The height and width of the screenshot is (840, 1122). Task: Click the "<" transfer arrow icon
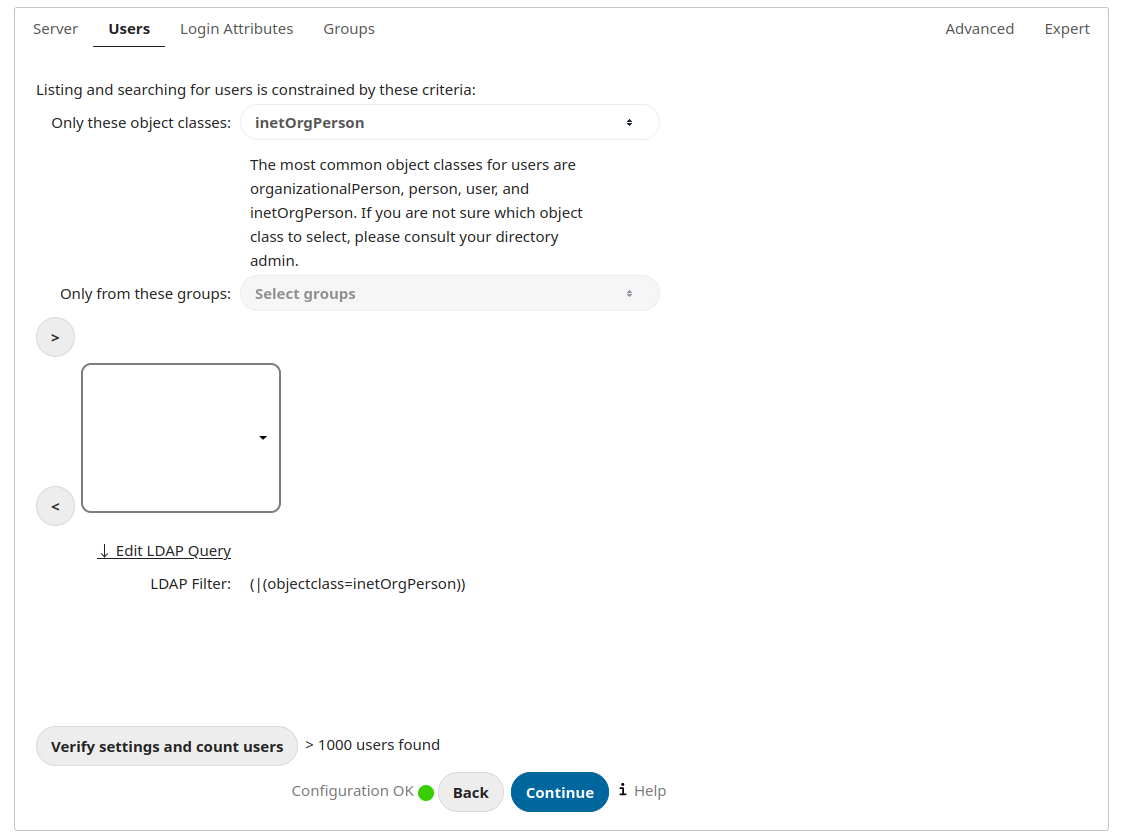pos(55,506)
